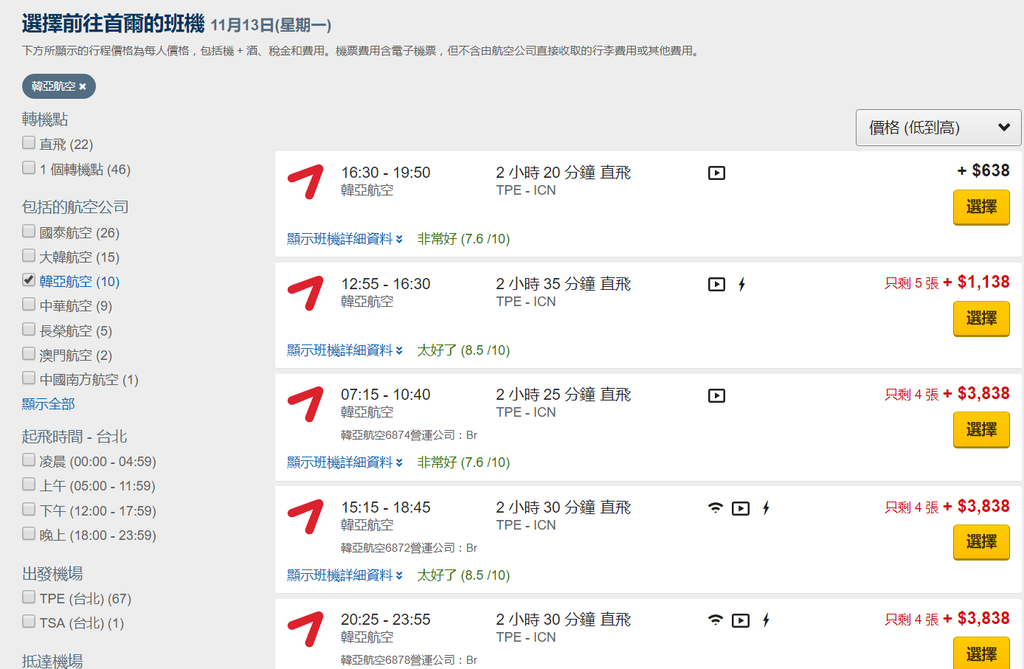Check the TPE (台北) (67) airport filter
This screenshot has width=1024, height=669.
tap(29, 598)
